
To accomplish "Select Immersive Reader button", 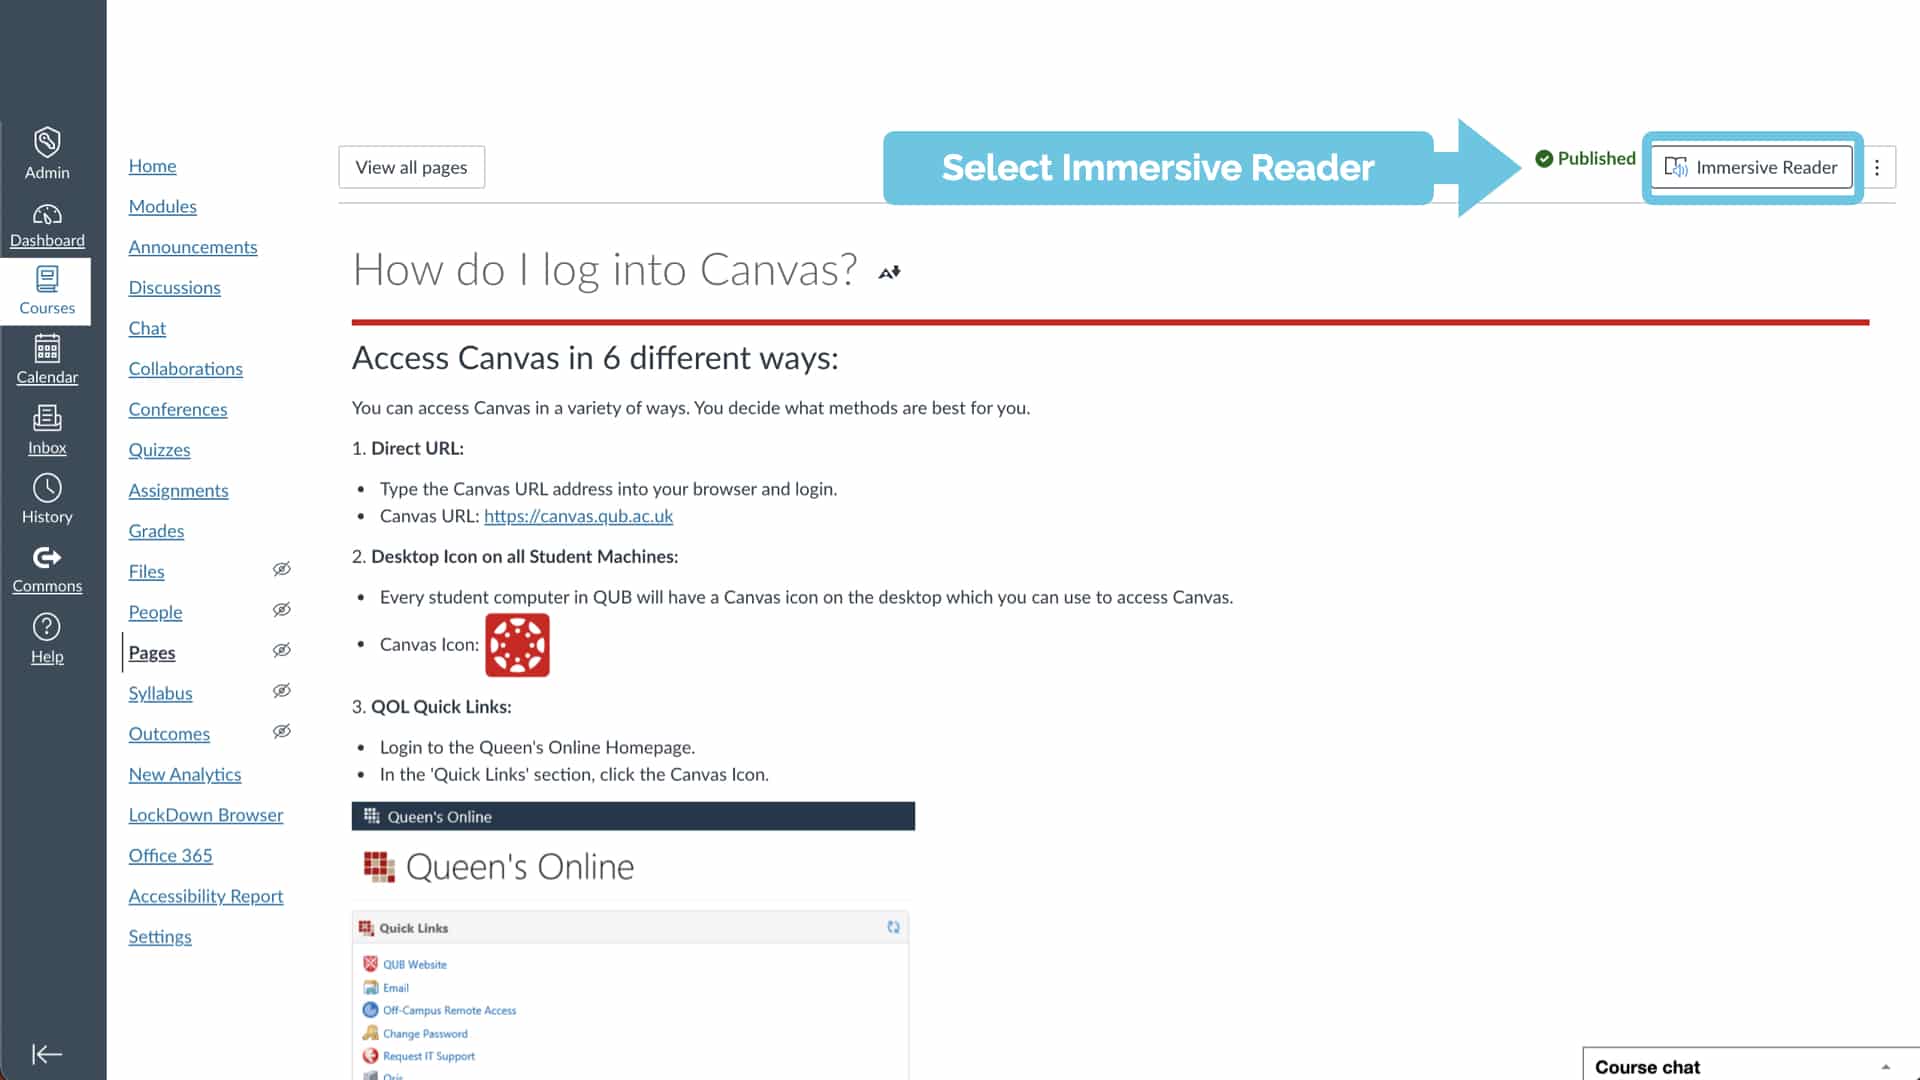I will (1751, 167).
